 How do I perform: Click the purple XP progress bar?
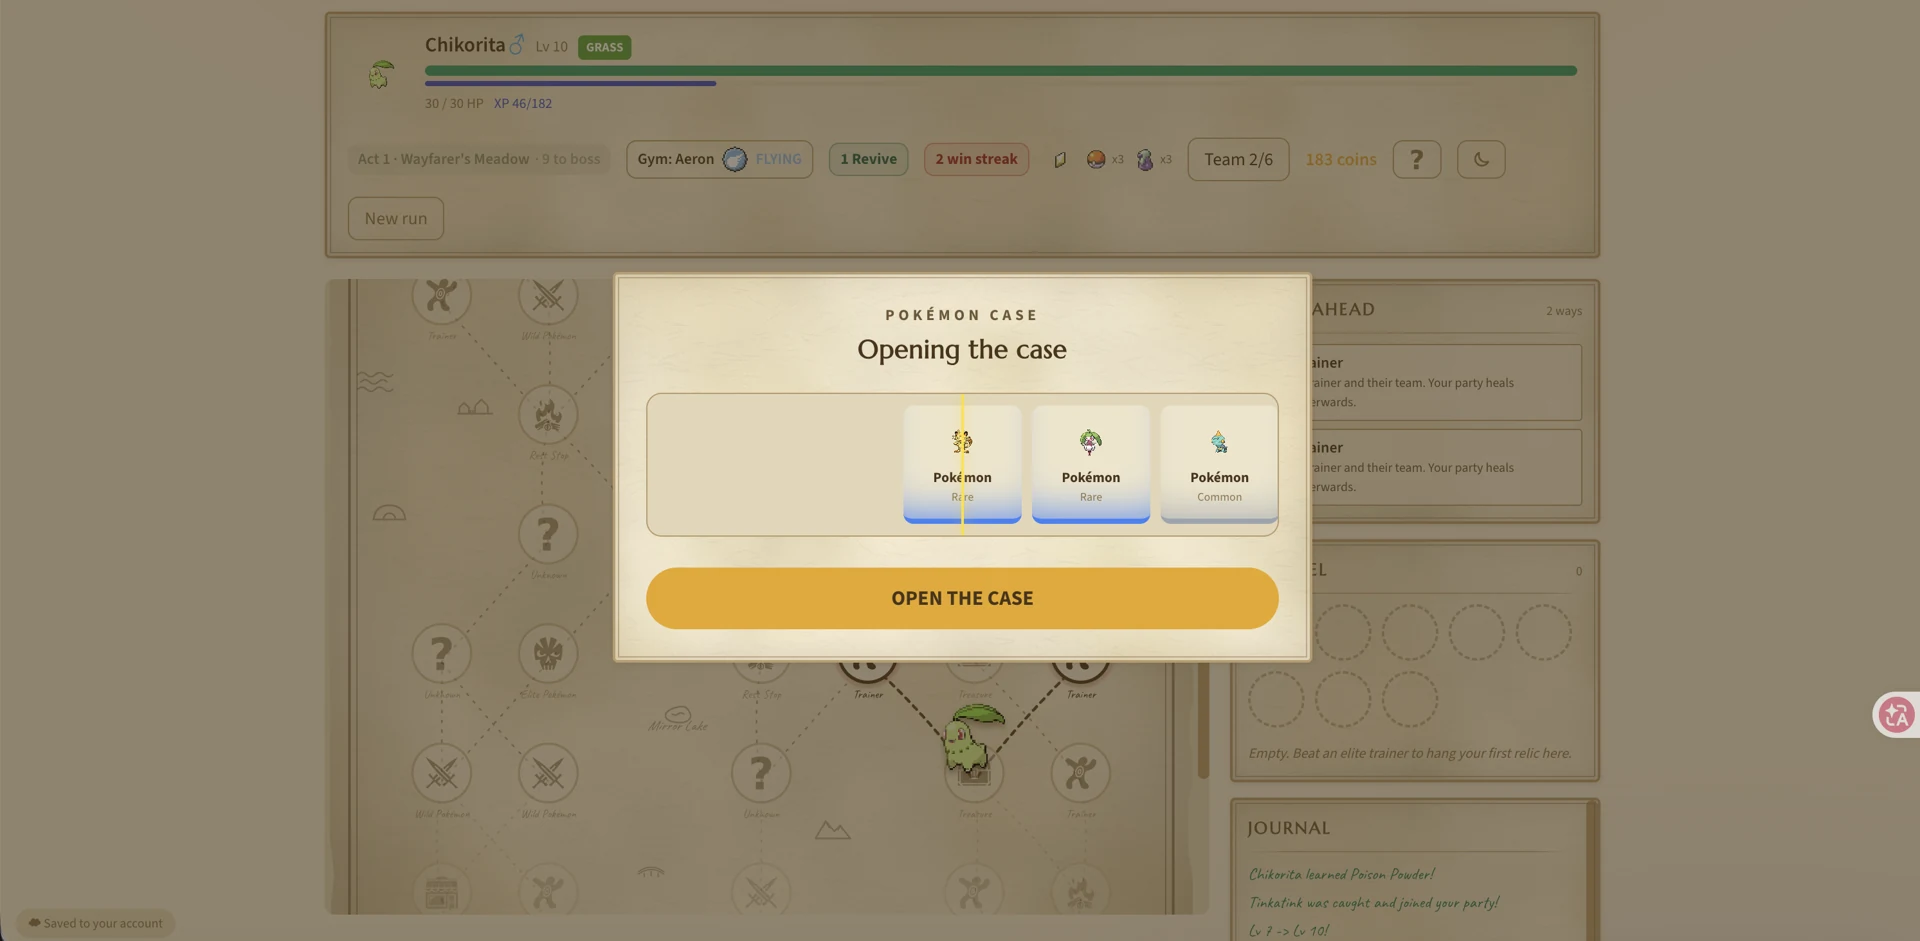(570, 83)
